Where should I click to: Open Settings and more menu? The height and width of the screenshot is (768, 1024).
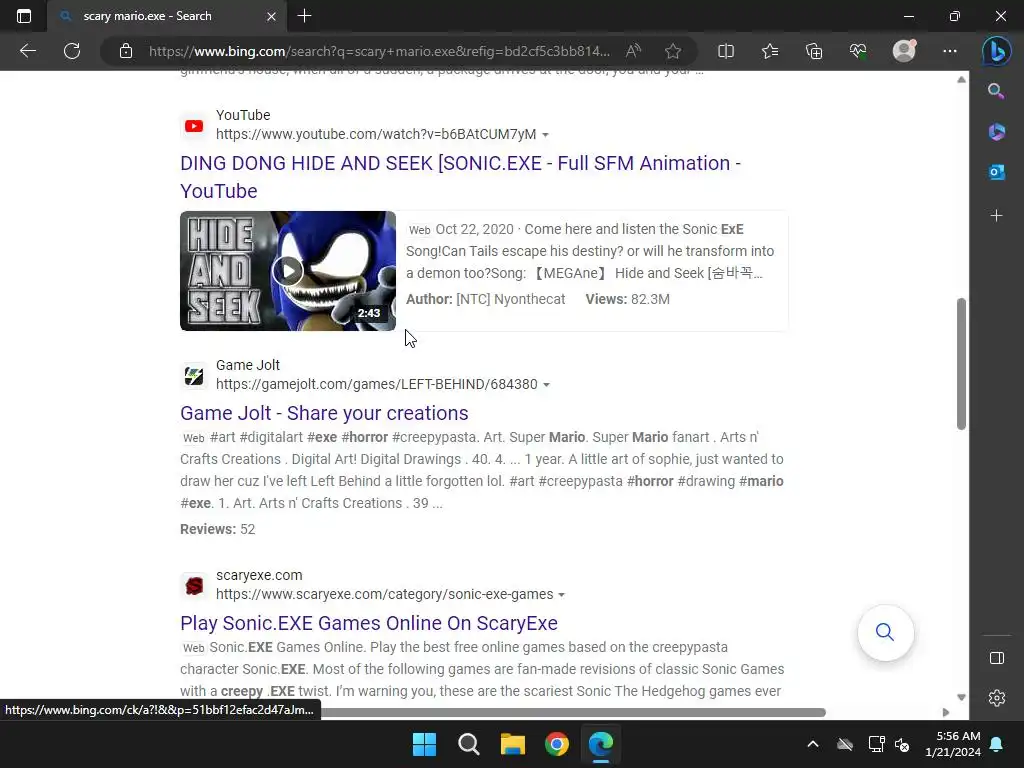tap(950, 51)
